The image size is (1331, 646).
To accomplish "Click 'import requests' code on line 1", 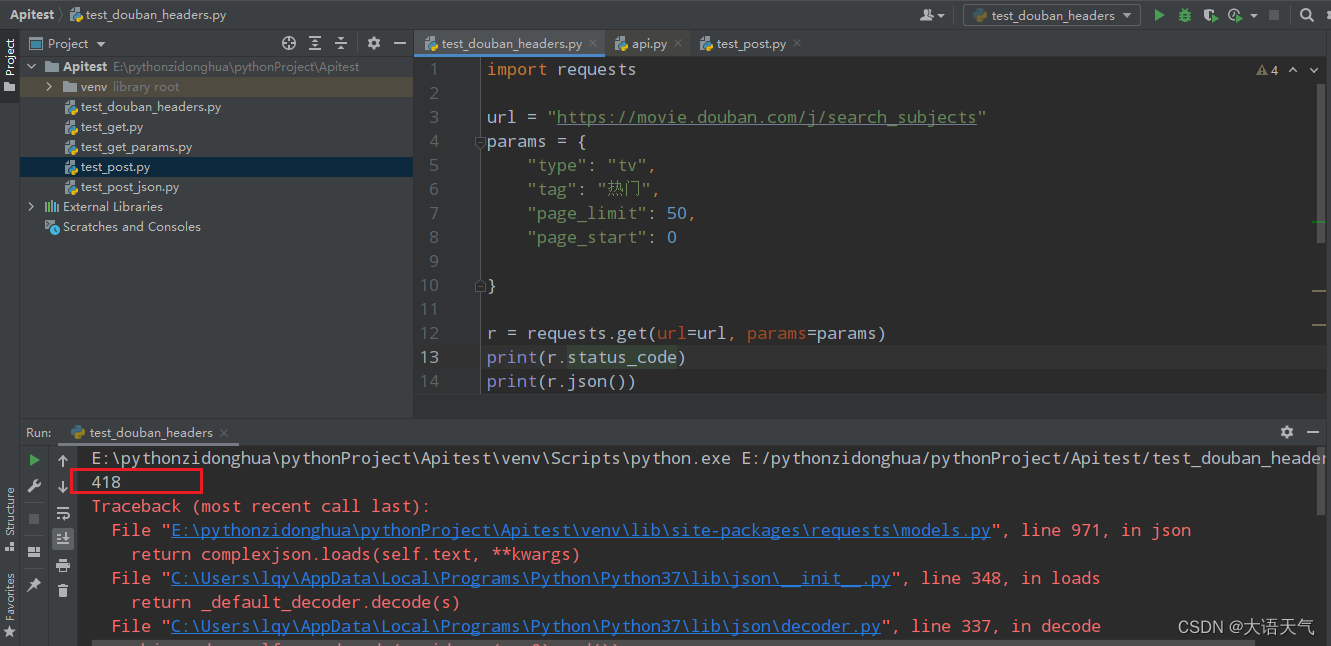I will 561,70.
